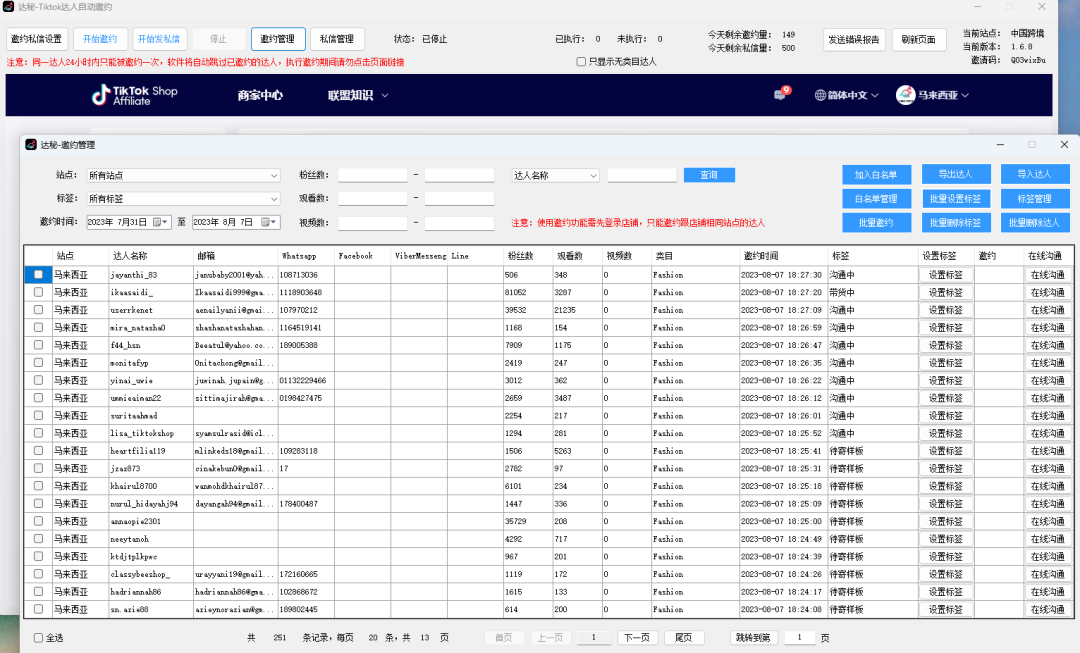Screen dimensions: 1080x653
Task: Click the 查询 search button
Action: 709,174
